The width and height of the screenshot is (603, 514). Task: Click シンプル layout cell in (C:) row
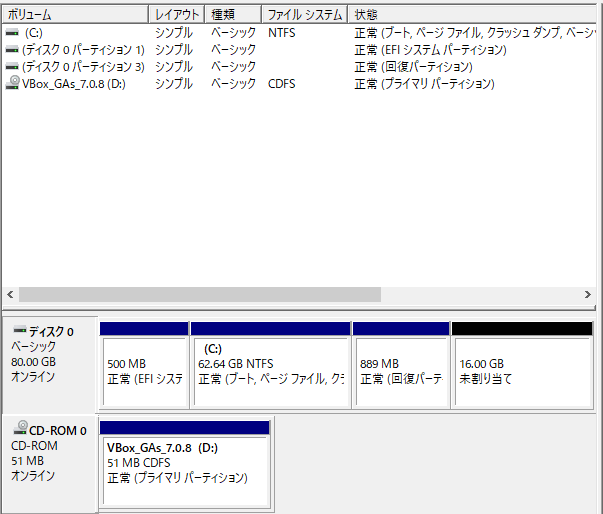[173, 33]
